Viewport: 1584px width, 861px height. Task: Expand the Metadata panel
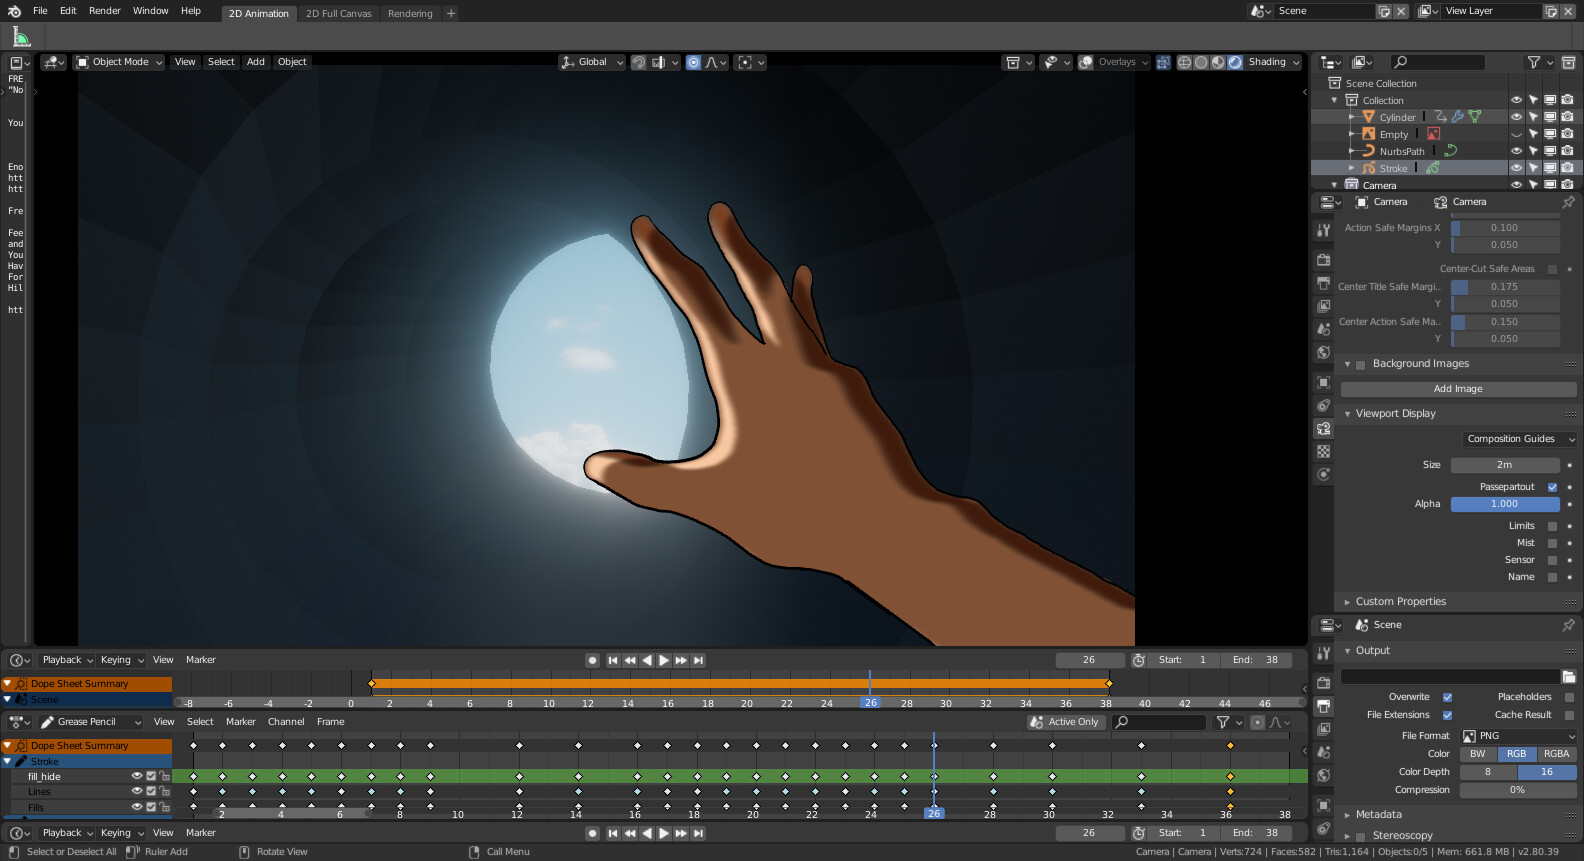1378,815
